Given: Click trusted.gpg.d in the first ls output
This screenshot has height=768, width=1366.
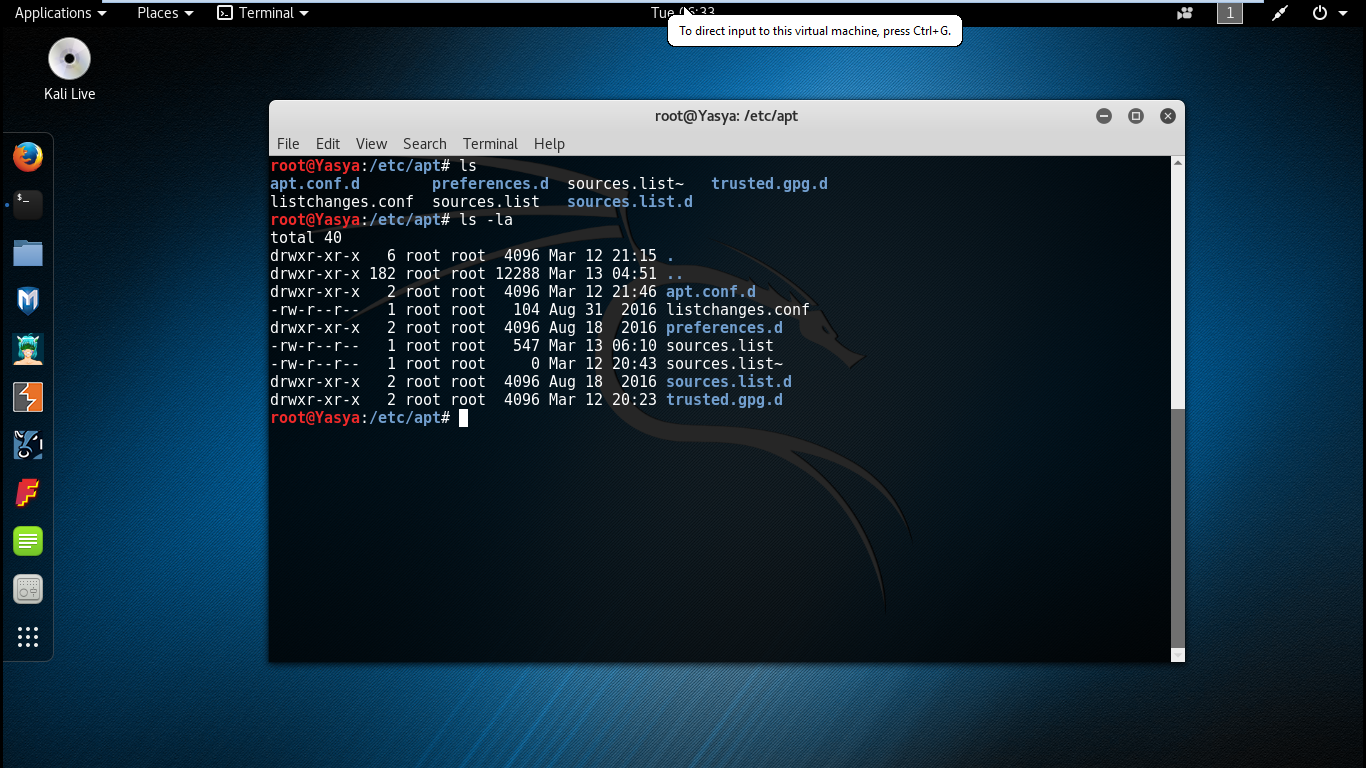Looking at the screenshot, I should tap(769, 184).
